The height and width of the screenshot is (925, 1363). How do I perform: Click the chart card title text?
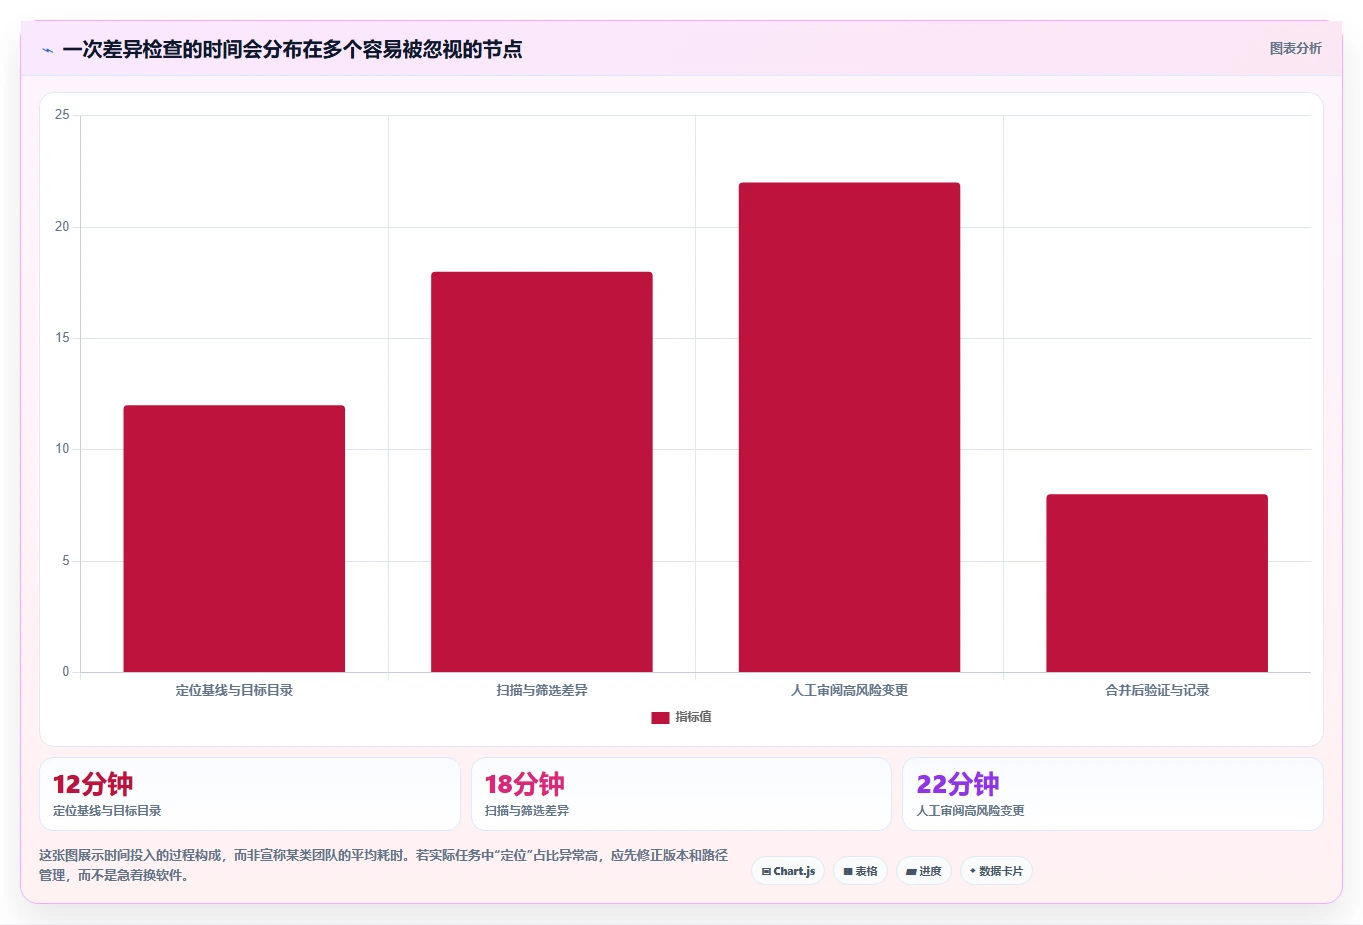(x=292, y=49)
